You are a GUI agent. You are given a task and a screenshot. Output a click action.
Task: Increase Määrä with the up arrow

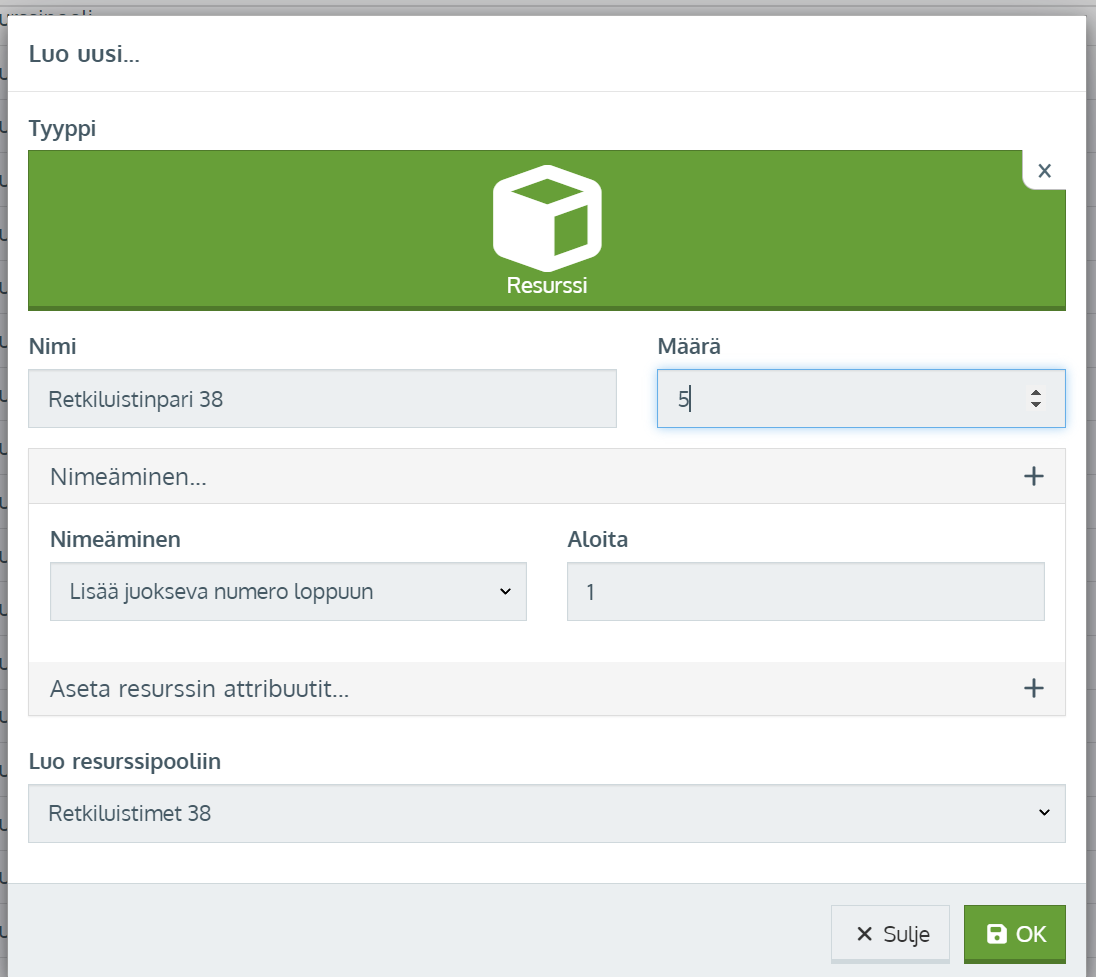coord(1036,392)
